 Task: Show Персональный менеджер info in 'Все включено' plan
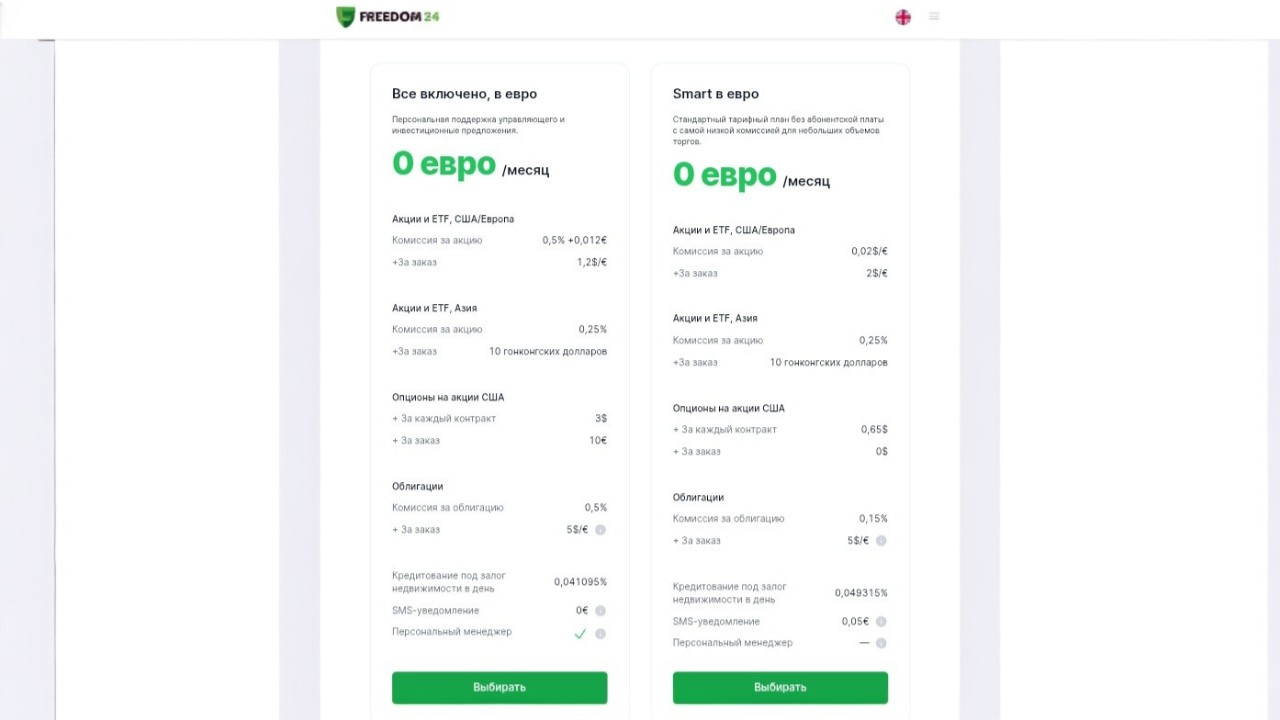[600, 634]
